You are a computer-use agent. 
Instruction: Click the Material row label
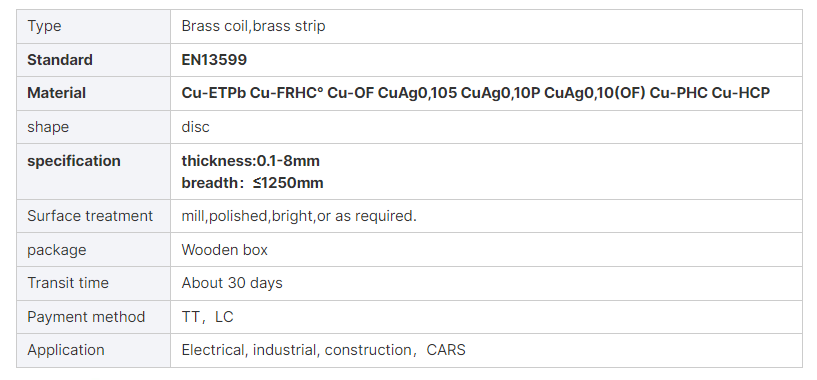(x=56, y=93)
